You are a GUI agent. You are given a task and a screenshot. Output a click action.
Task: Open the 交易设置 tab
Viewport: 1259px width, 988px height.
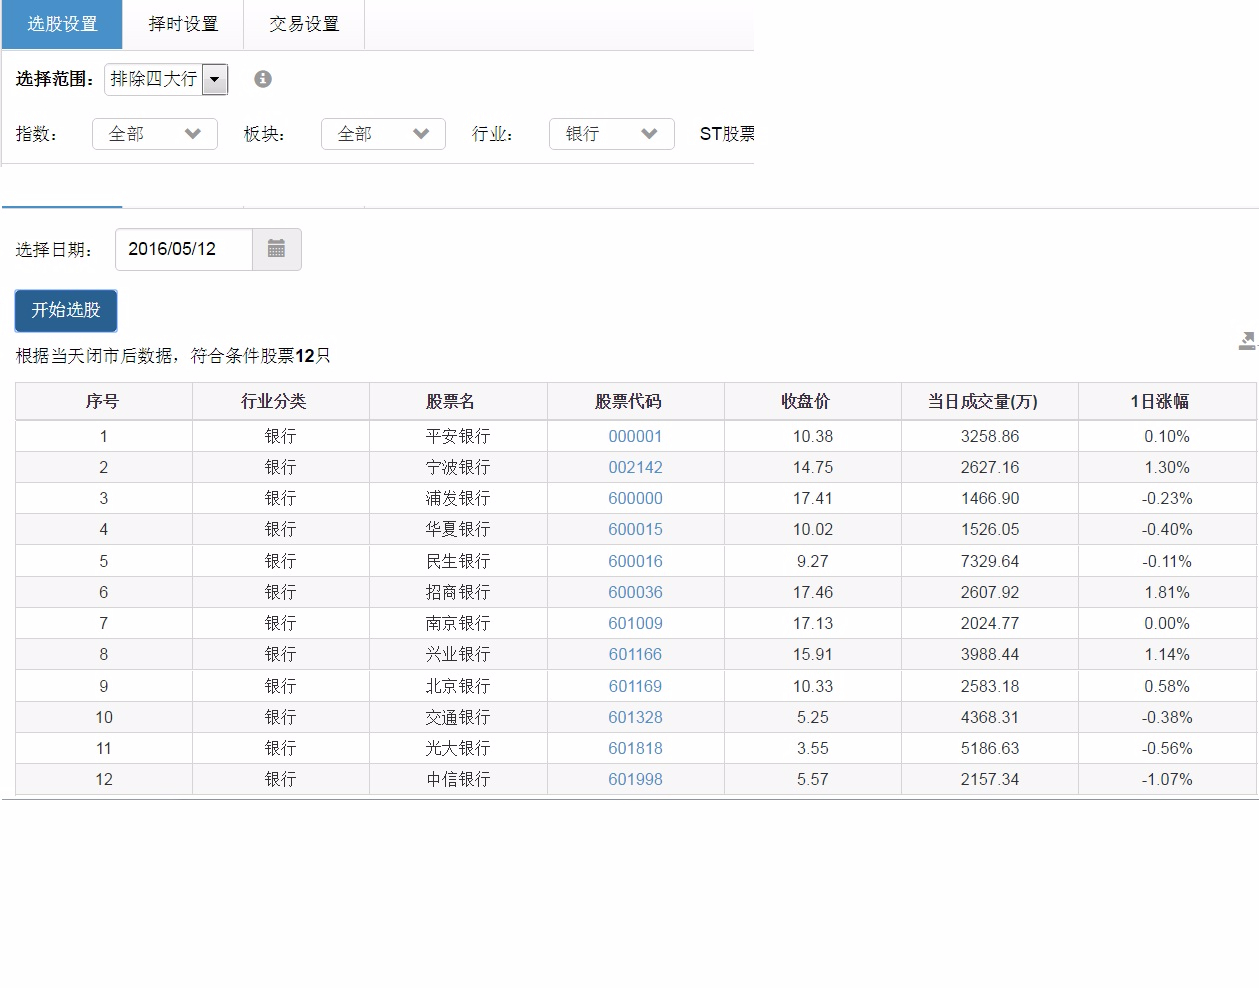304,24
